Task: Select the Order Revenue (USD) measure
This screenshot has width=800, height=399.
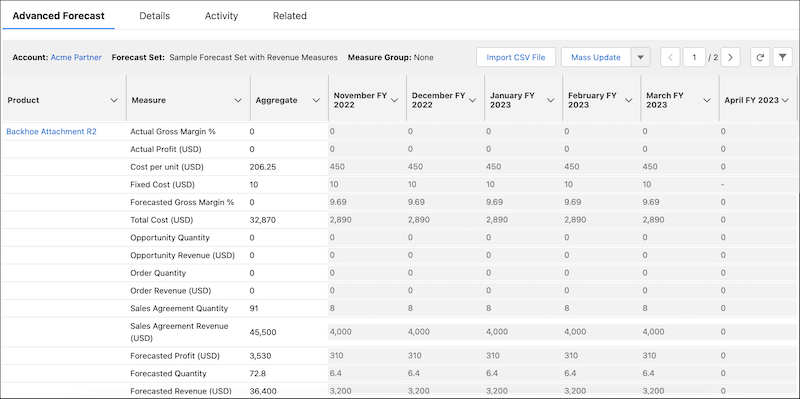Action: coord(170,291)
